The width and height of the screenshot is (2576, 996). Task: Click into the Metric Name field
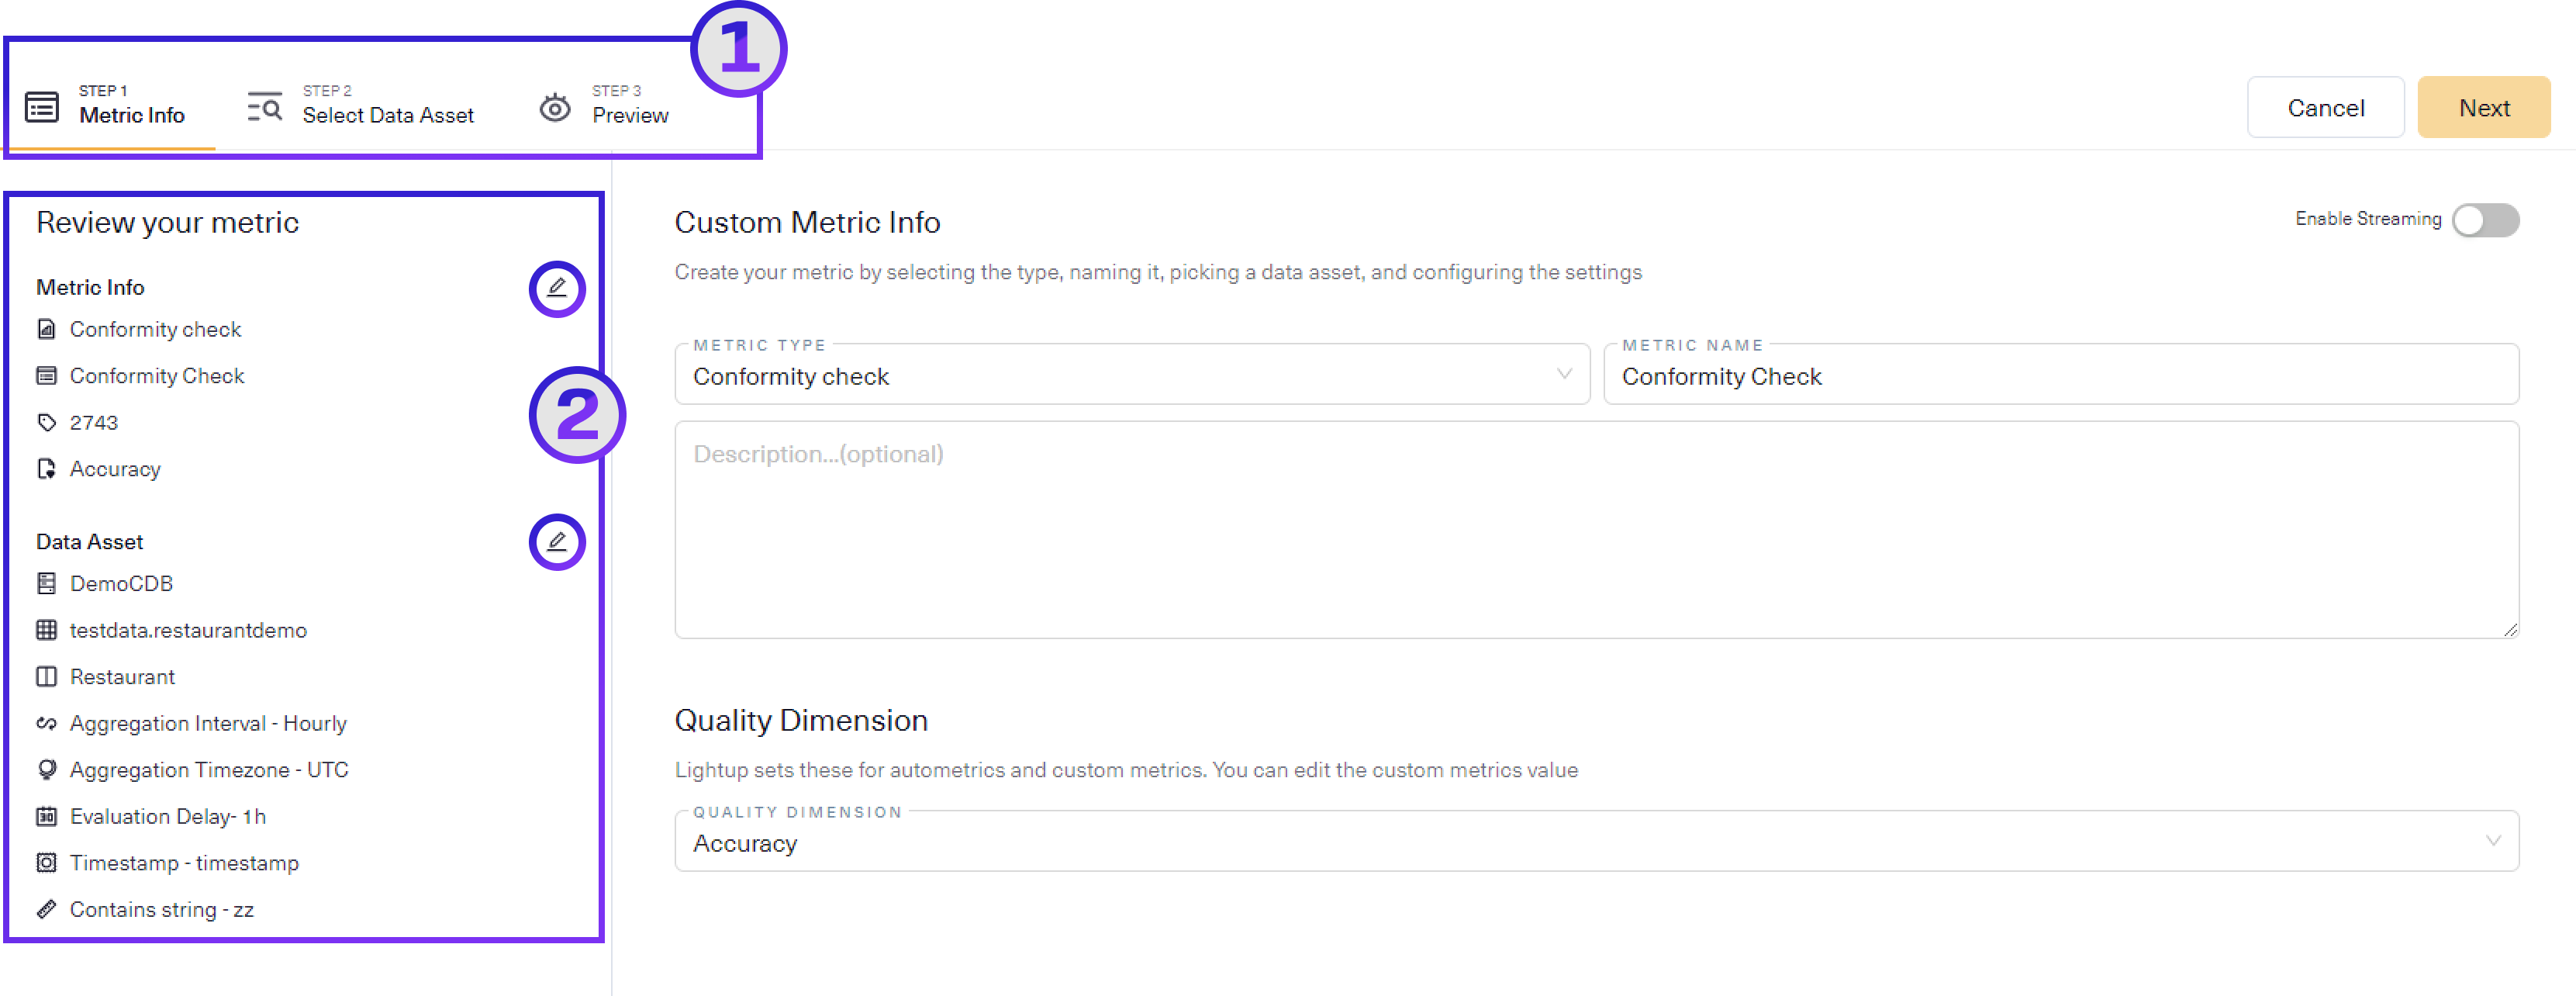tap(2060, 376)
